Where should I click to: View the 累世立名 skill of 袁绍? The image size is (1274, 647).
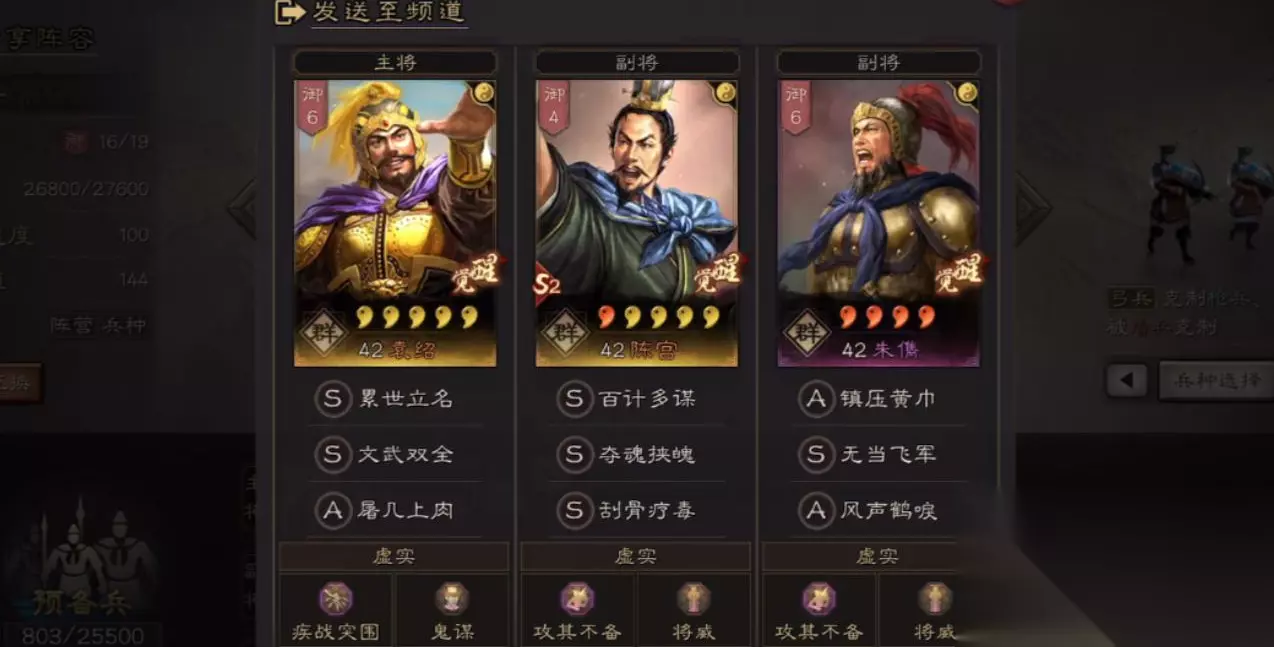pos(385,399)
